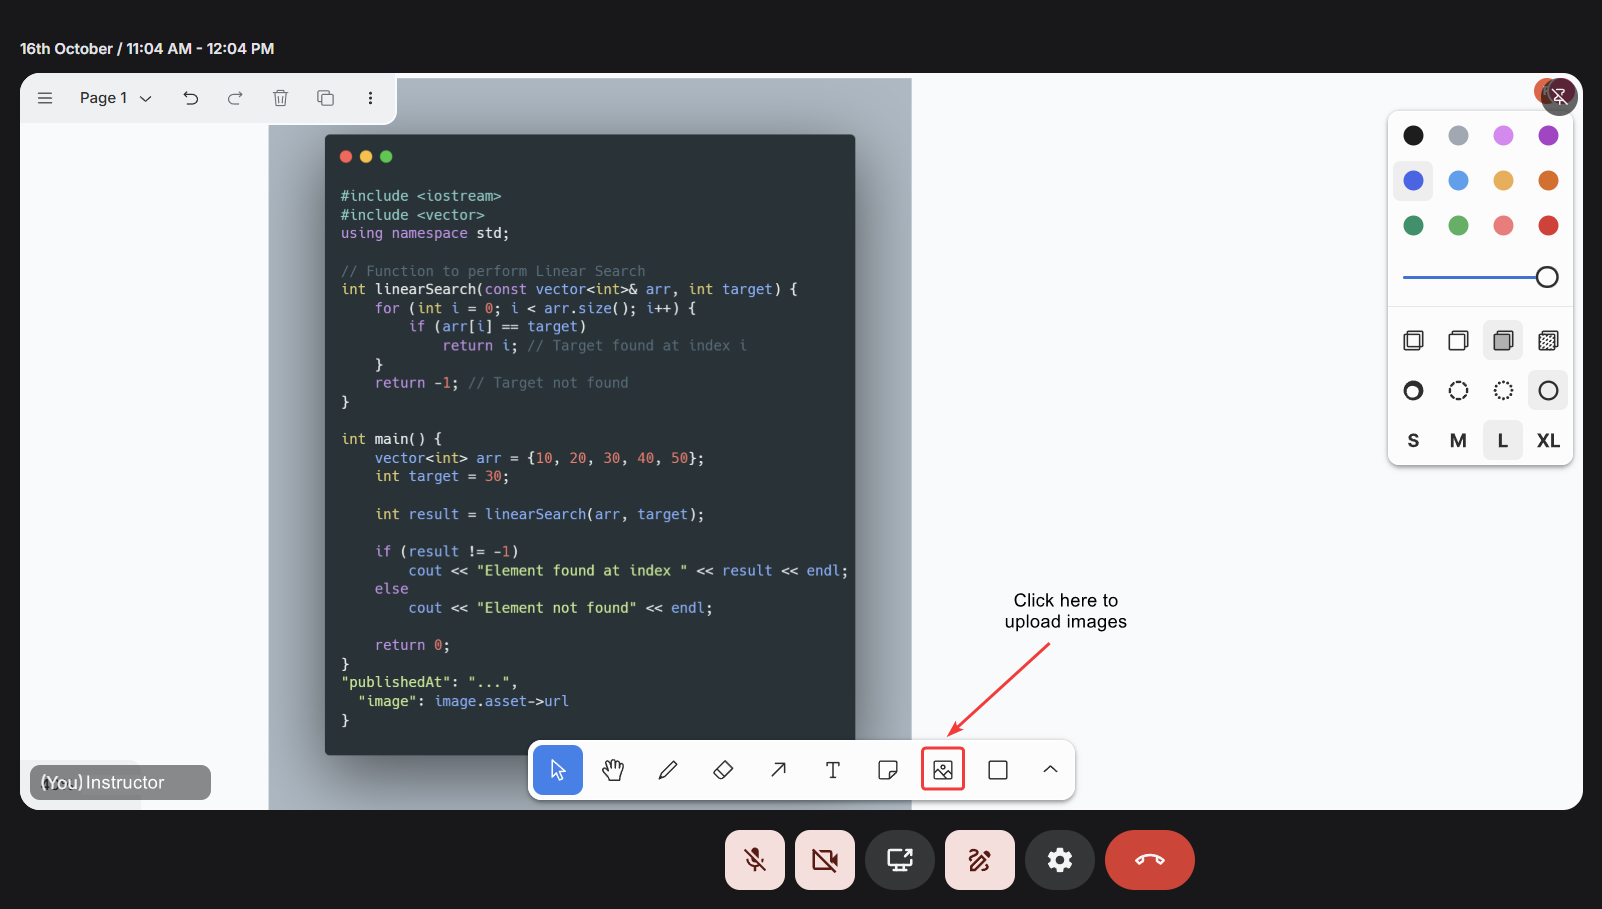Click the opacity slider handle
Image resolution: width=1602 pixels, height=909 pixels.
tap(1546, 277)
